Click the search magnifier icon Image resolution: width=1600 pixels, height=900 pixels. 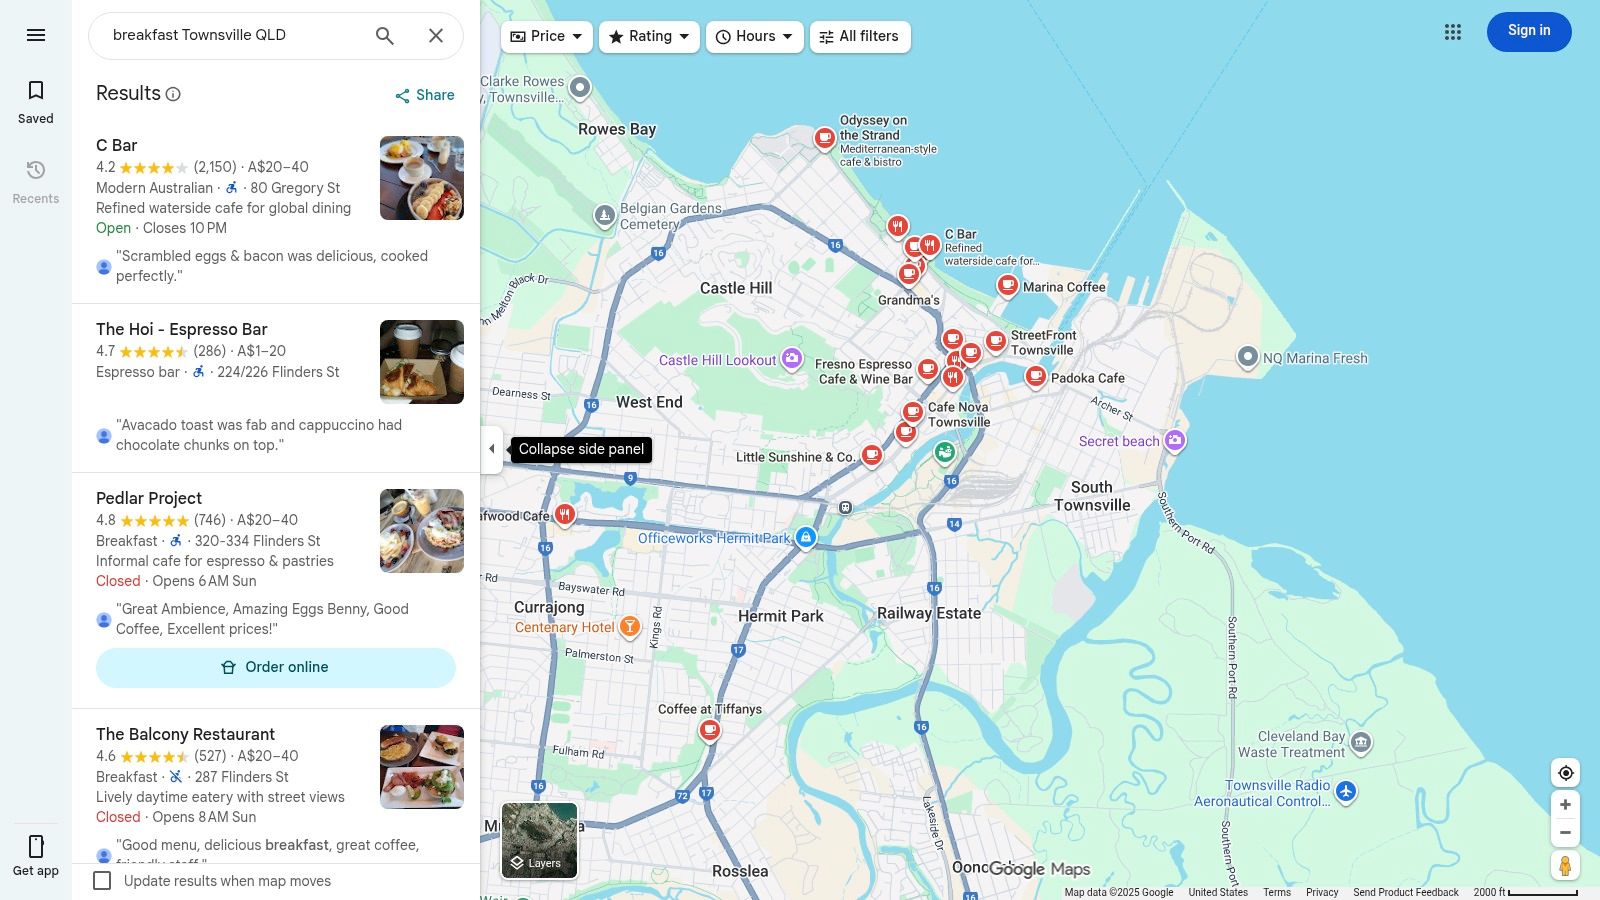(x=384, y=35)
